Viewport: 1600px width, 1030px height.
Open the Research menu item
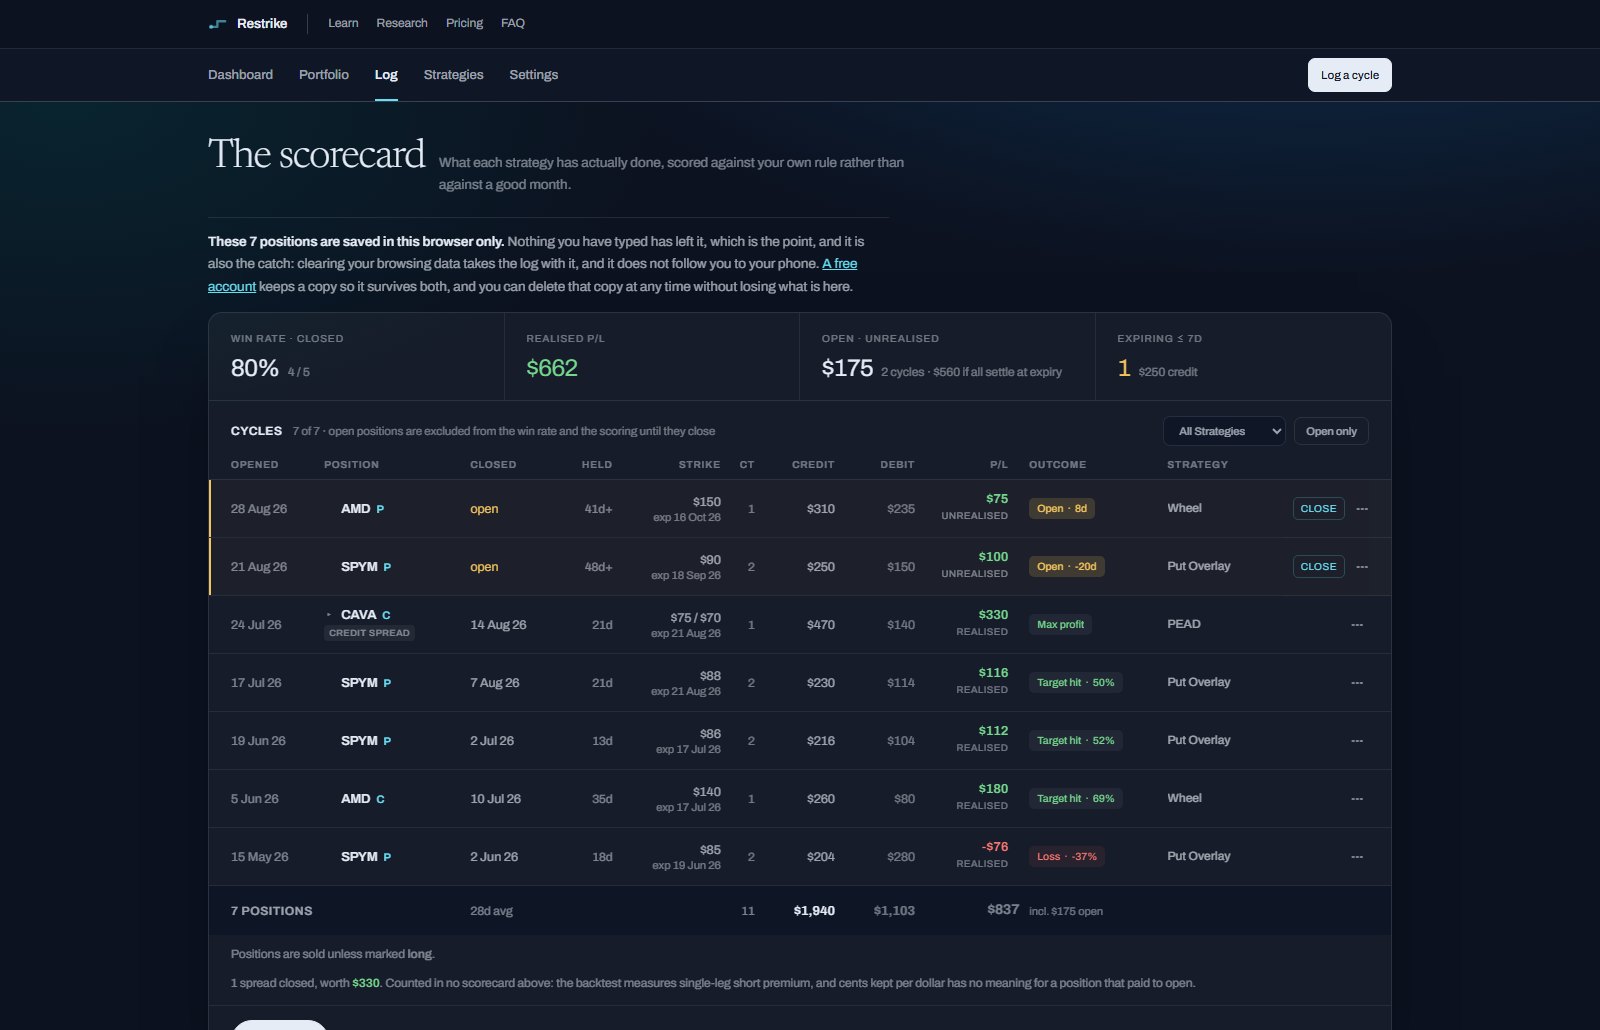[x=402, y=23]
